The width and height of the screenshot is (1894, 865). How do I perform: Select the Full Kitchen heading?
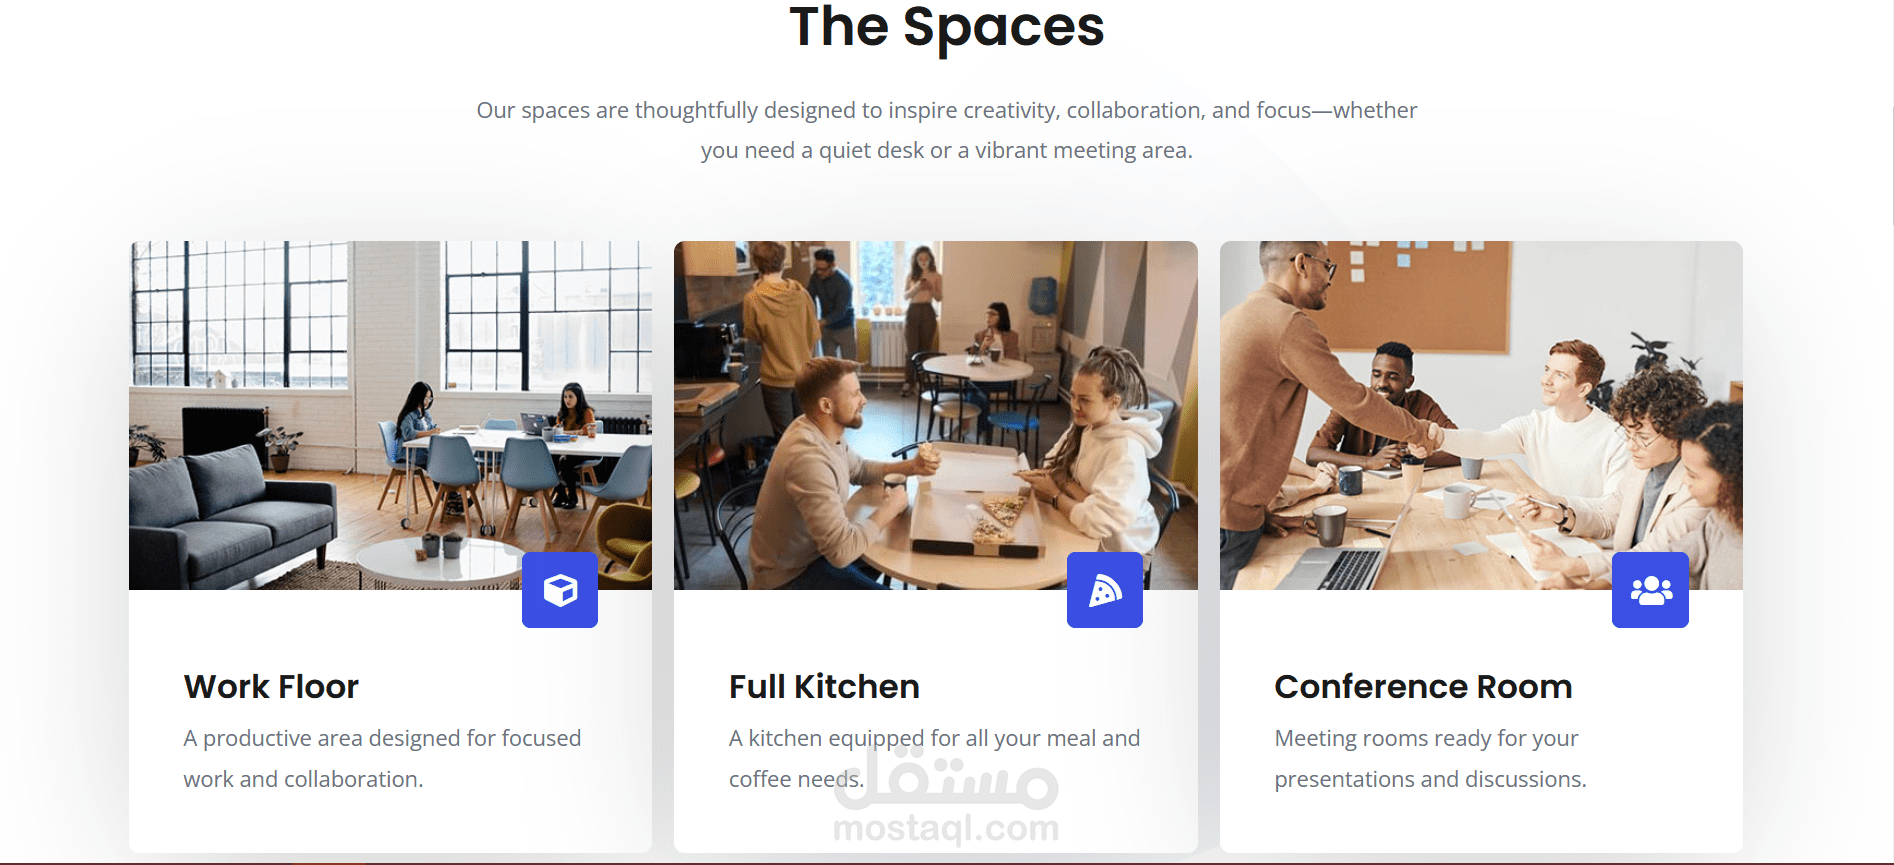point(824,687)
